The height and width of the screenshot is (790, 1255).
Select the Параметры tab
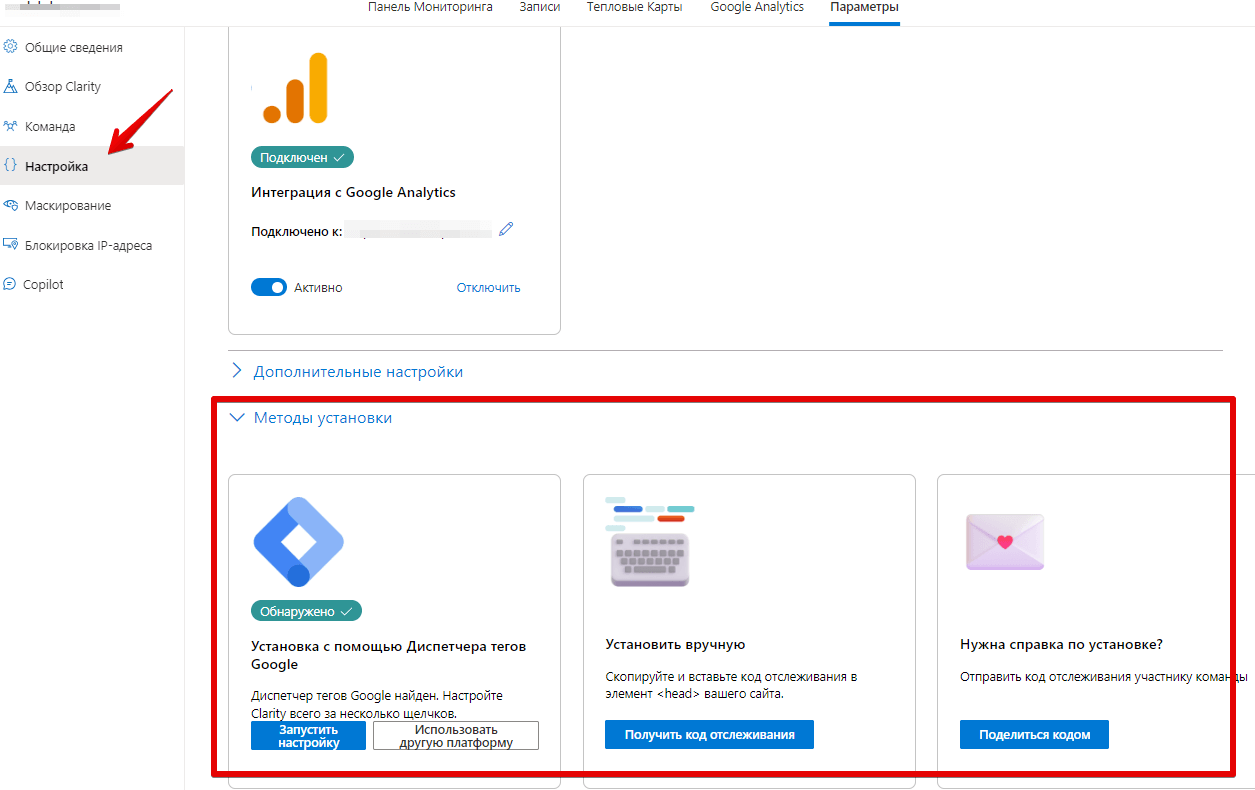864,7
